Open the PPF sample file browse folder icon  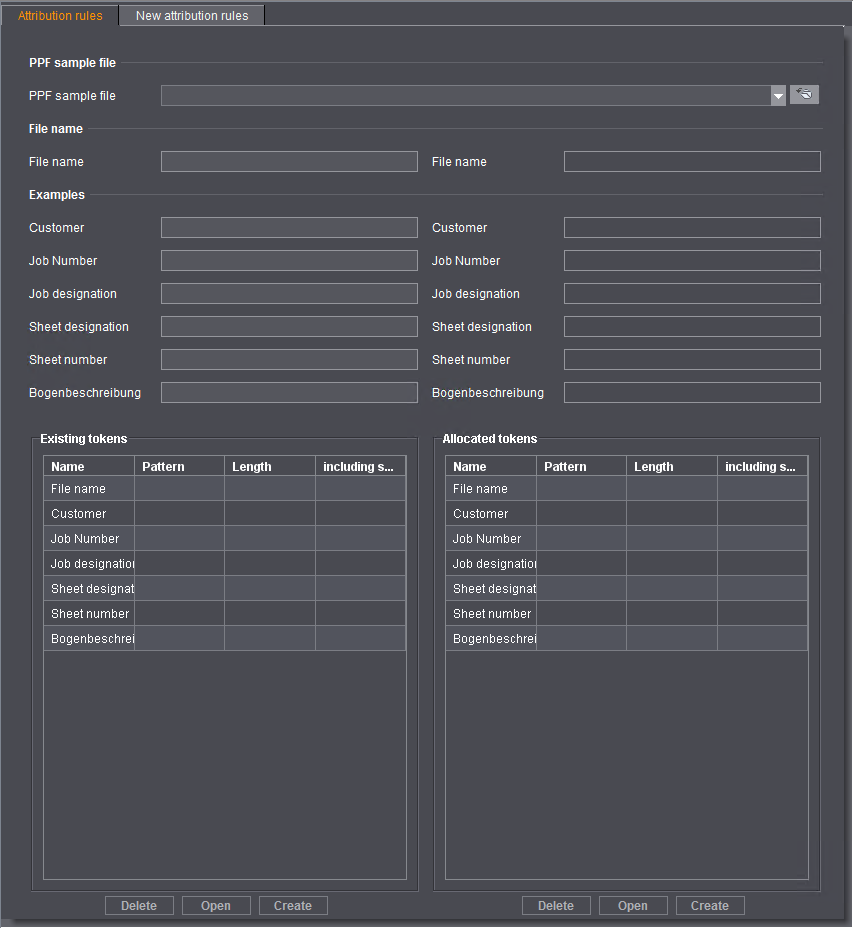[x=804, y=94]
